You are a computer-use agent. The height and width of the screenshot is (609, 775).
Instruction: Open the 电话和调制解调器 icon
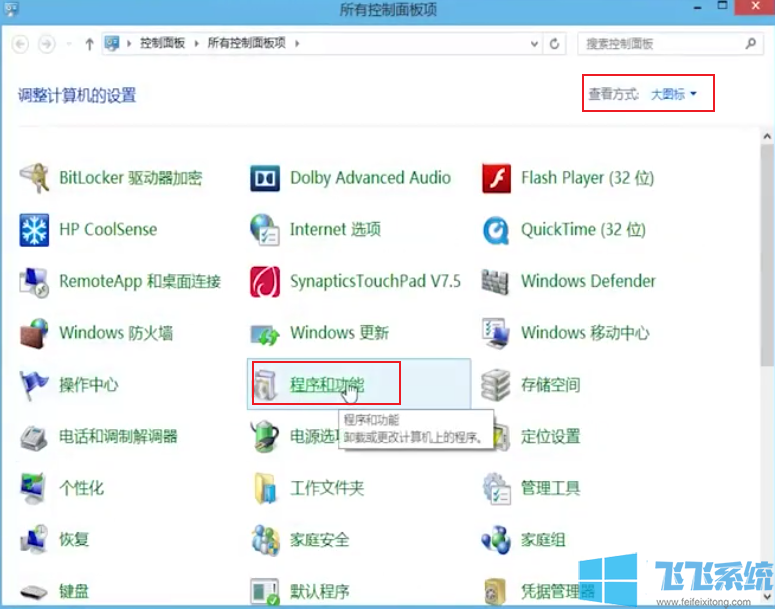pyautogui.click(x=34, y=437)
